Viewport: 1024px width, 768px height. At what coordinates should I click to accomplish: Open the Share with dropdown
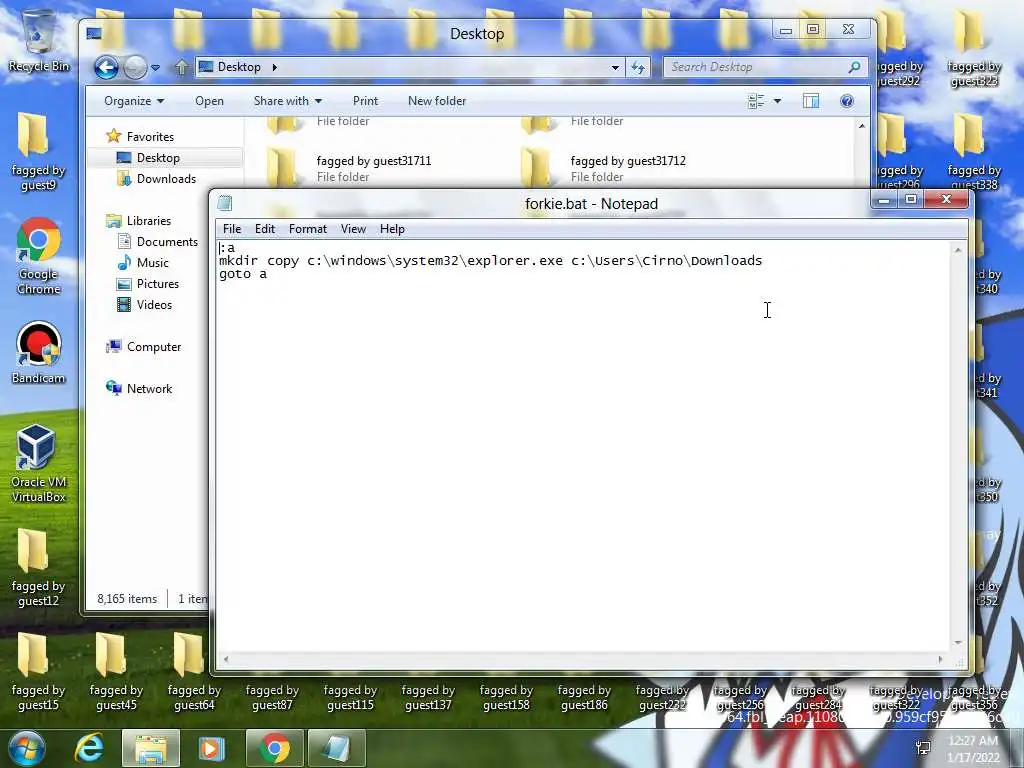coord(287,101)
